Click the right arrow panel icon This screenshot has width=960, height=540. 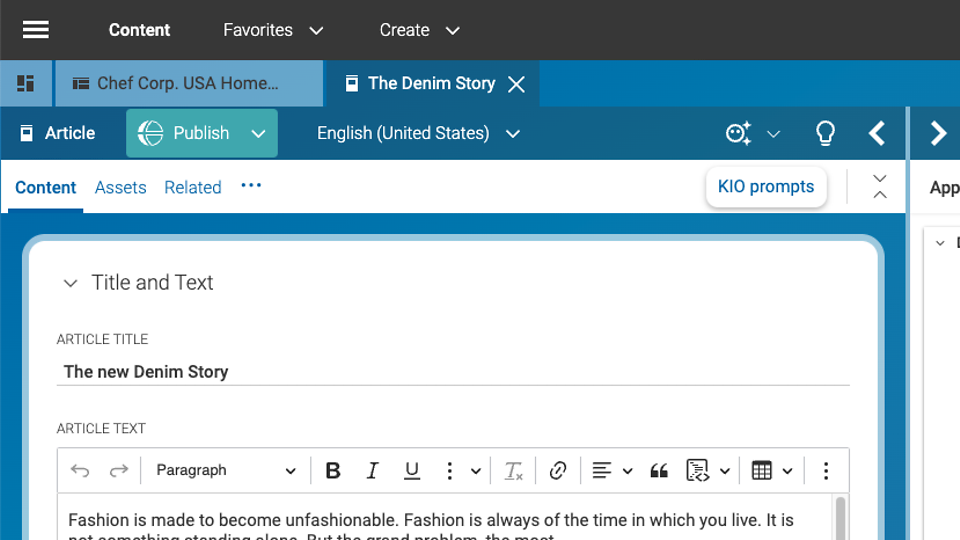click(938, 133)
